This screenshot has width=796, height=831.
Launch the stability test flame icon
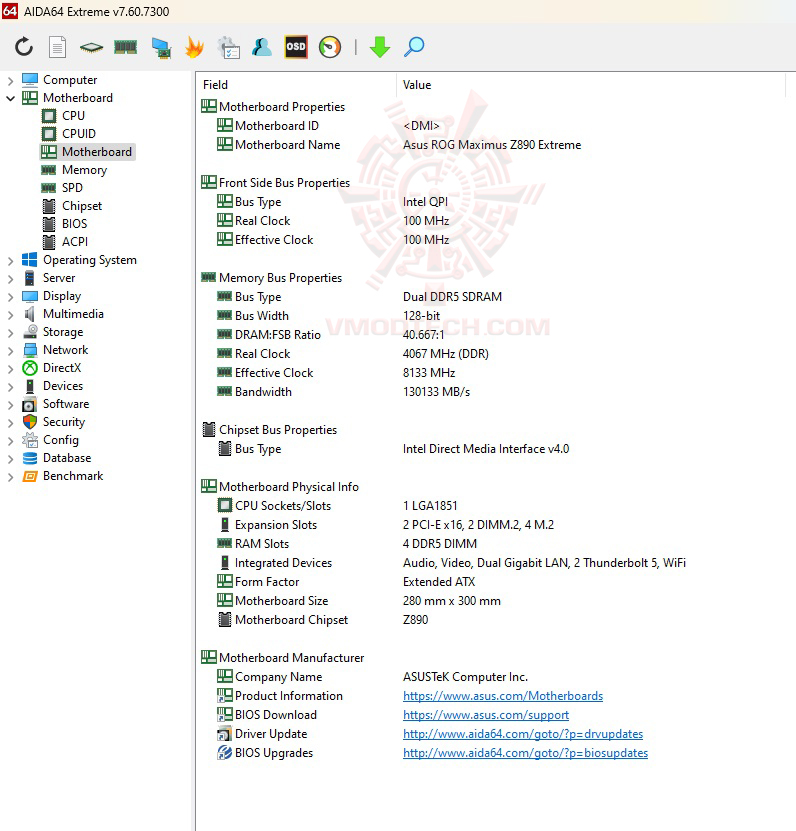[194, 47]
